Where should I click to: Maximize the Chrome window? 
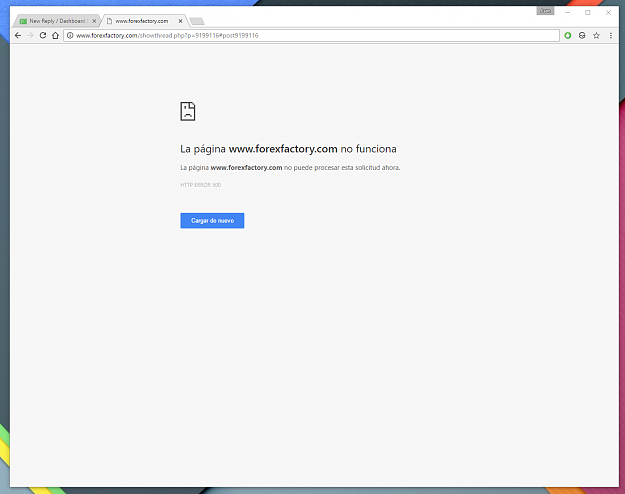click(588, 12)
